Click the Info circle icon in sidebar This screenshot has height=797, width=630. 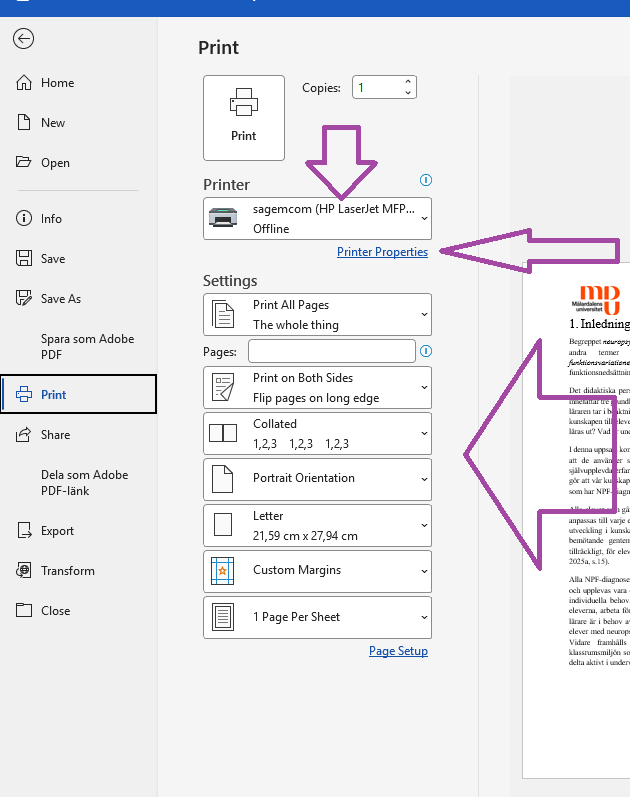tap(24, 218)
